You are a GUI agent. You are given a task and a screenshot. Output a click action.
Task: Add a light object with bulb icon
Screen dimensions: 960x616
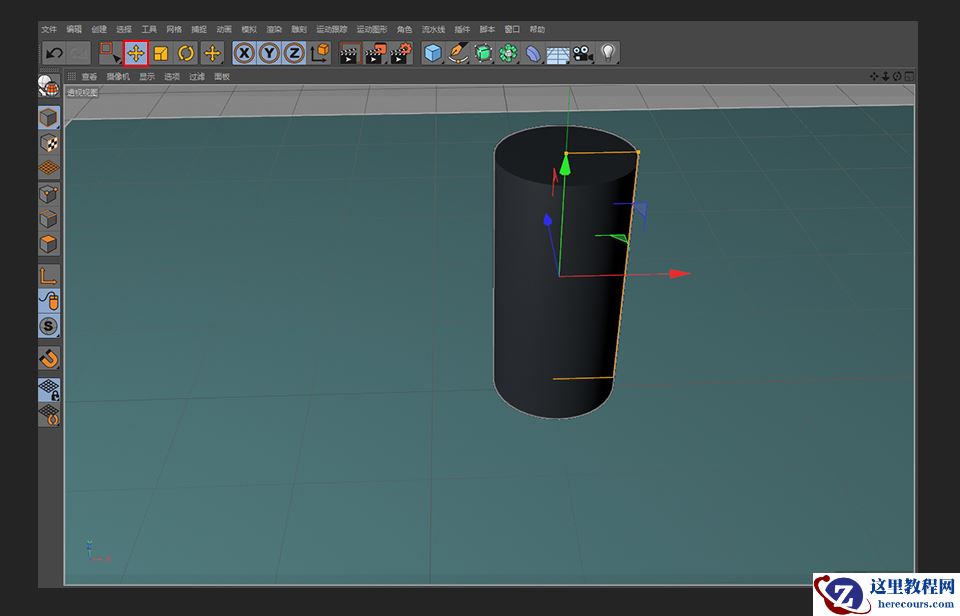pos(608,53)
